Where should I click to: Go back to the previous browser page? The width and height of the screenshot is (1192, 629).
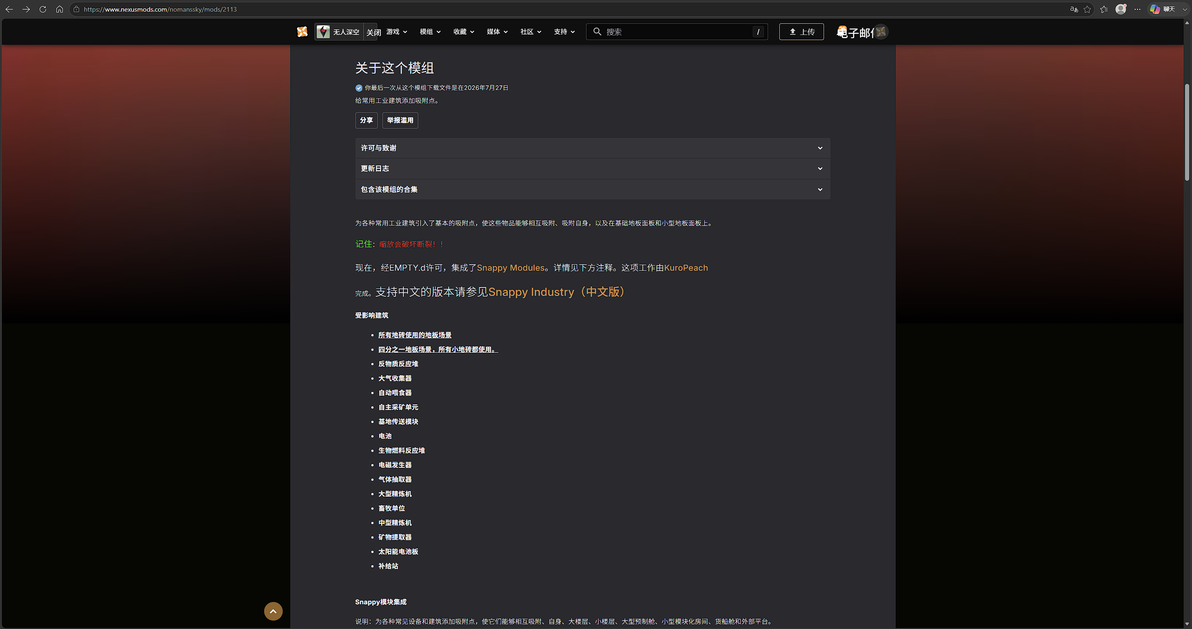click(9, 9)
